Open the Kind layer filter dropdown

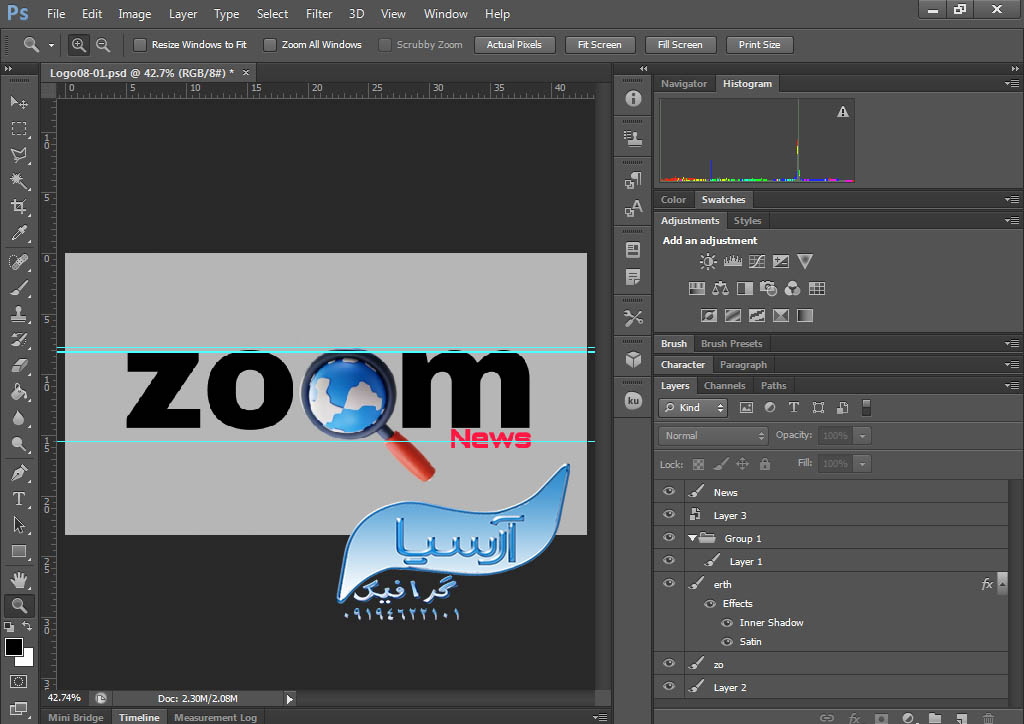[x=693, y=408]
